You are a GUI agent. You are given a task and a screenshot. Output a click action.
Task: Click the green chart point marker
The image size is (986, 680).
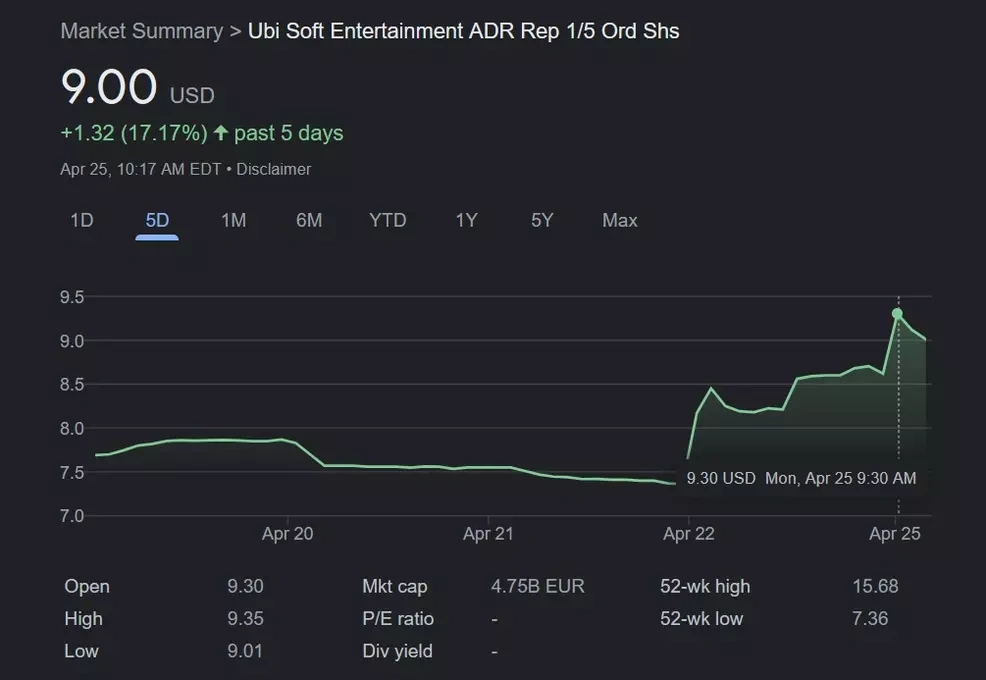pyautogui.click(x=897, y=314)
